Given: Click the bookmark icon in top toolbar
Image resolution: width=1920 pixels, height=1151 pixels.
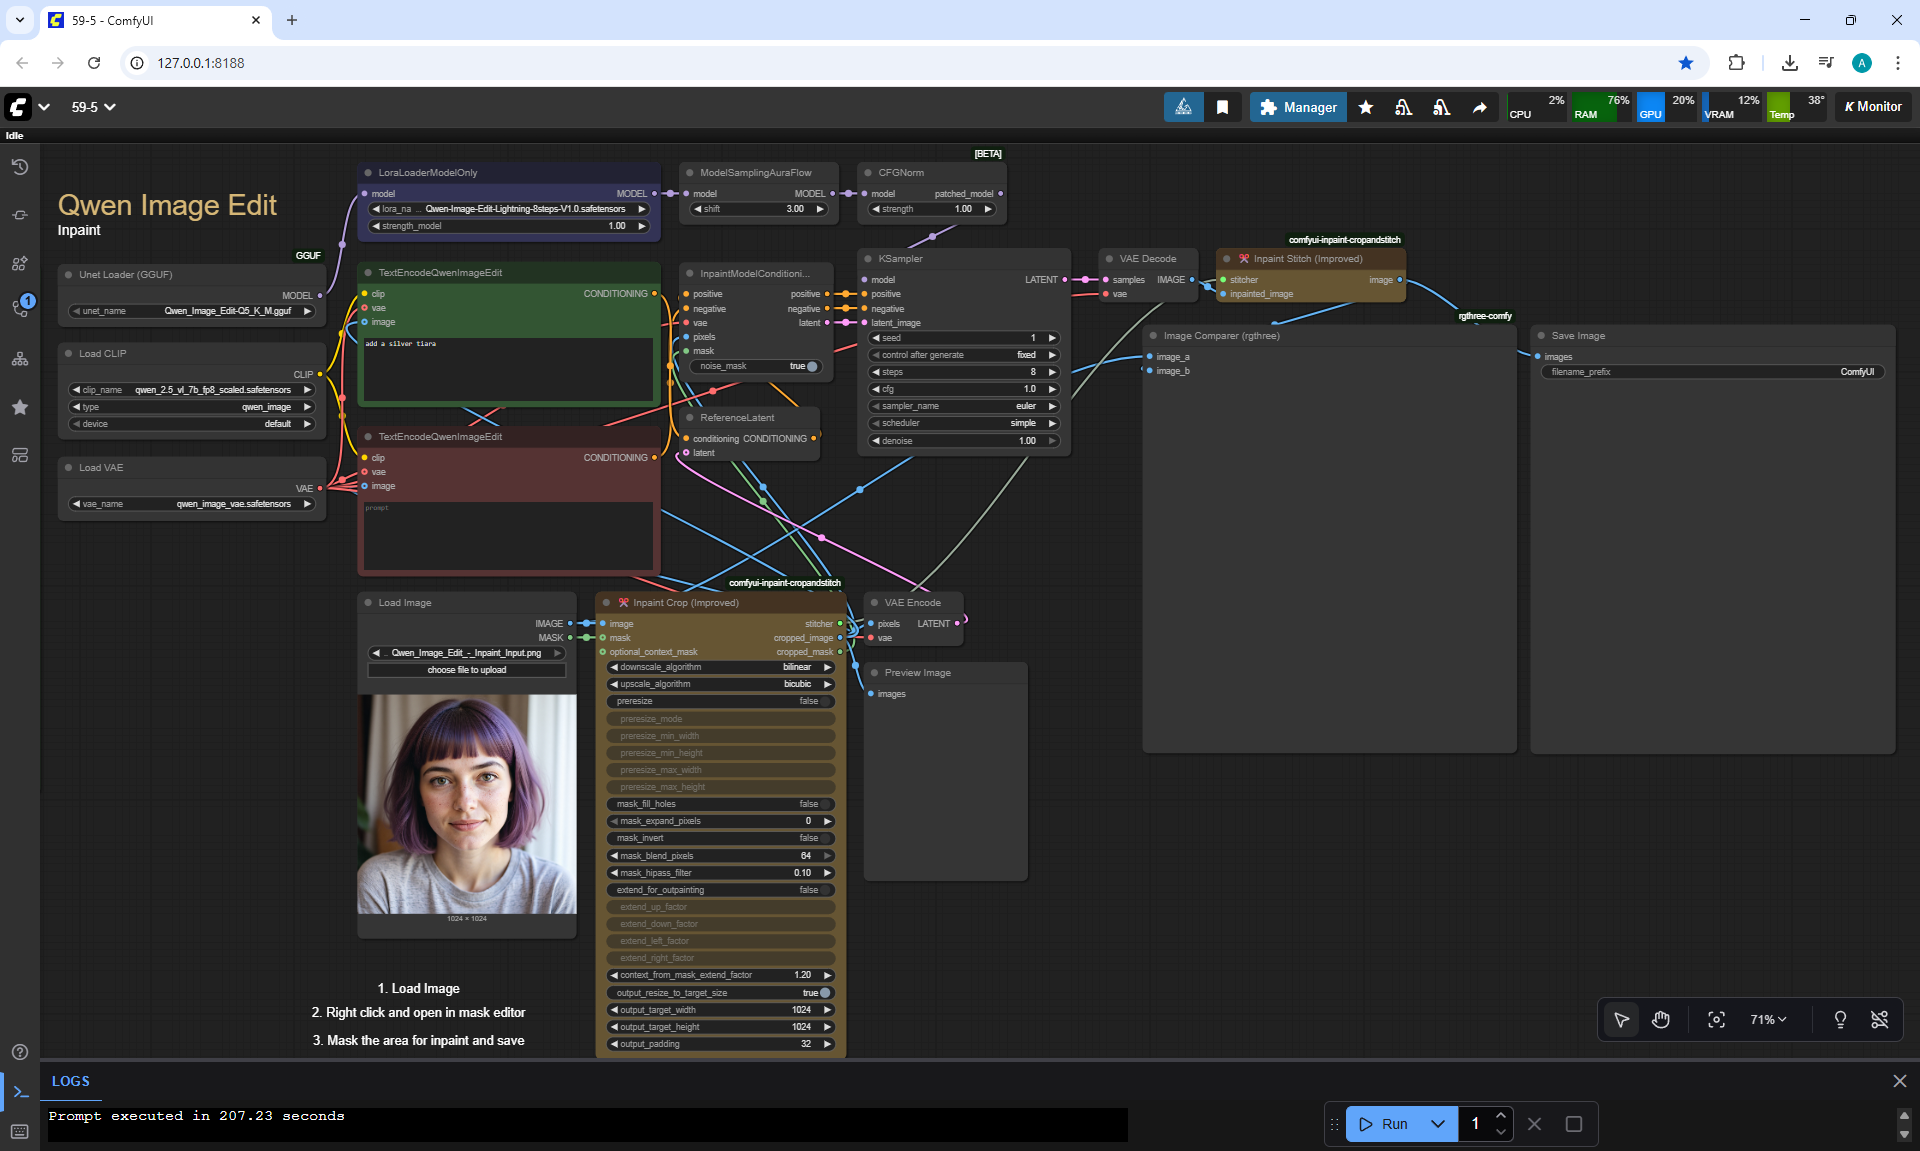Looking at the screenshot, I should (1222, 107).
